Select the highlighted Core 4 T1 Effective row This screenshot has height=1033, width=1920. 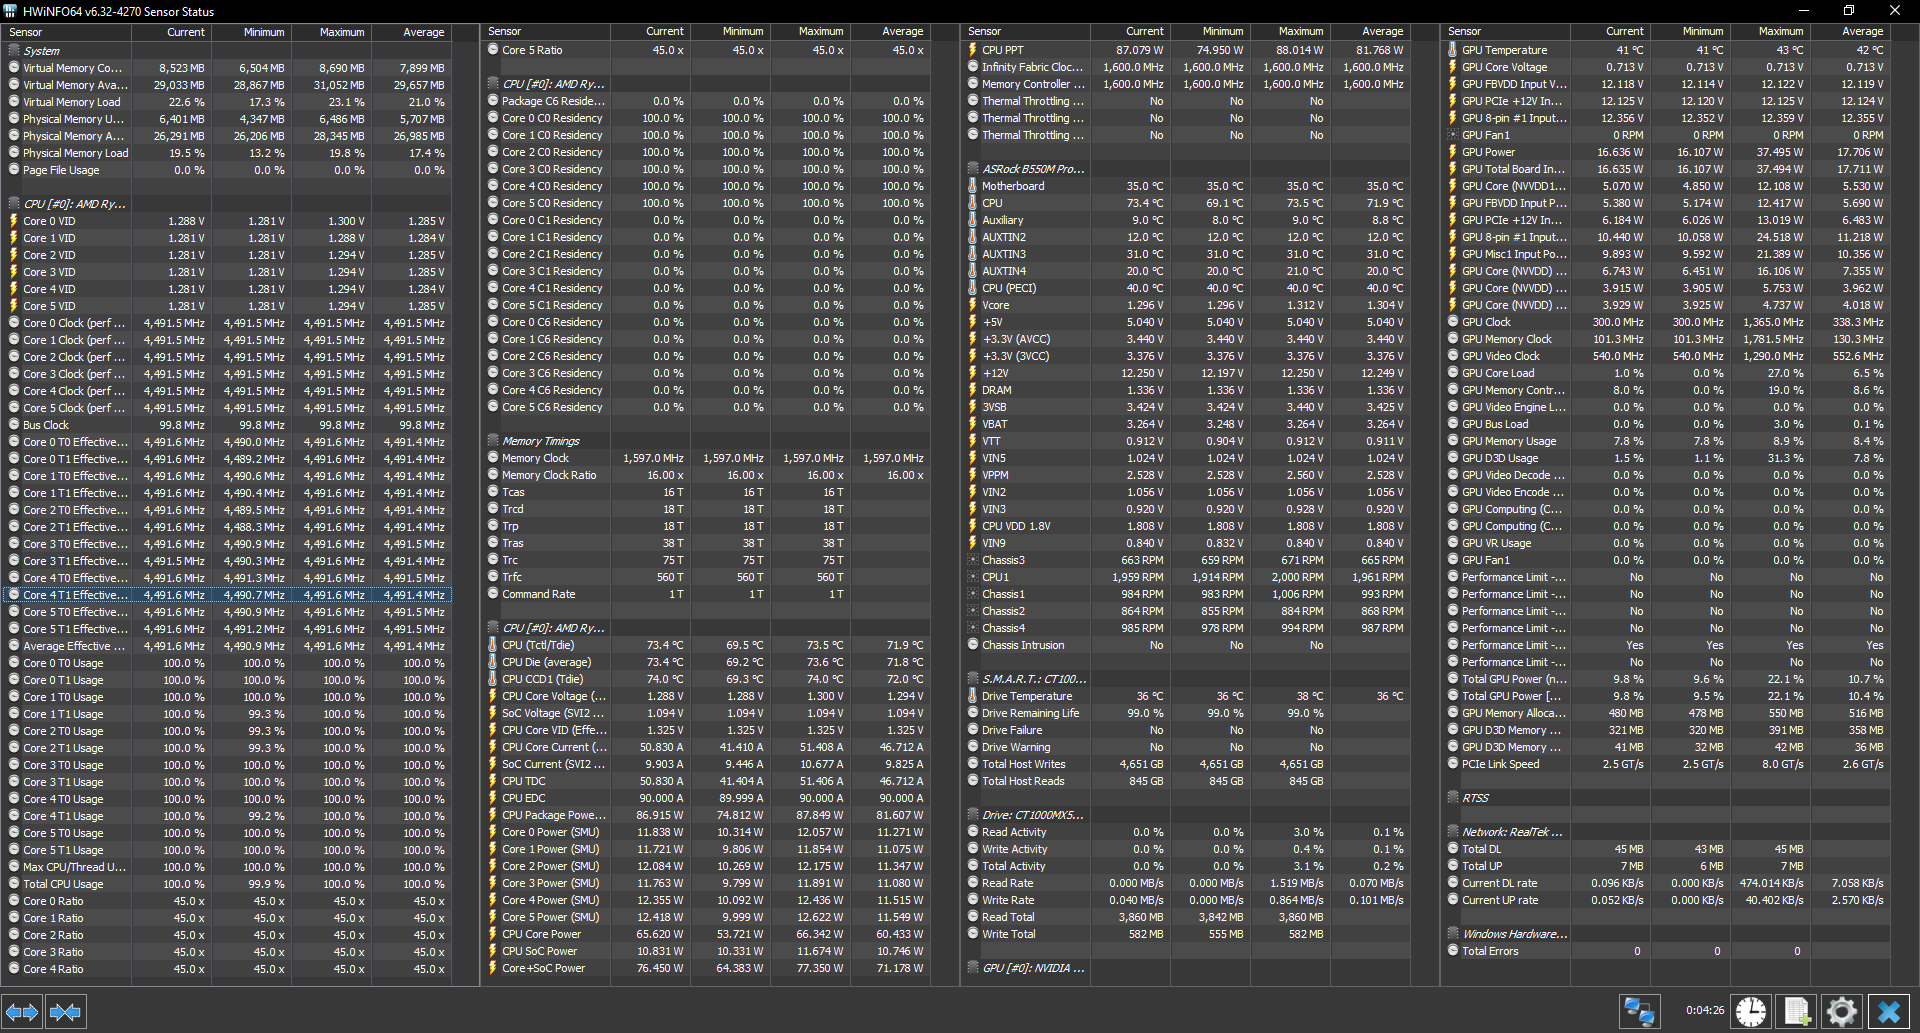coord(228,595)
